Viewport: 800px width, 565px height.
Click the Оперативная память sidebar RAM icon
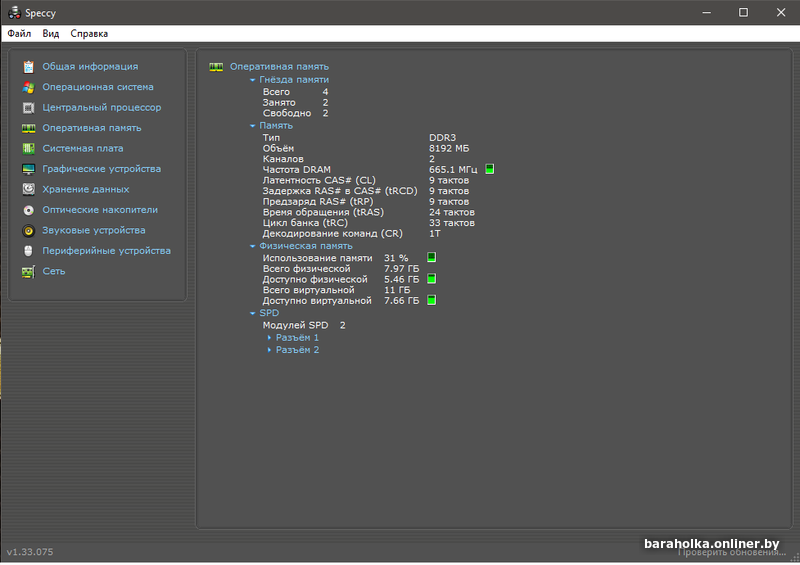coord(29,128)
